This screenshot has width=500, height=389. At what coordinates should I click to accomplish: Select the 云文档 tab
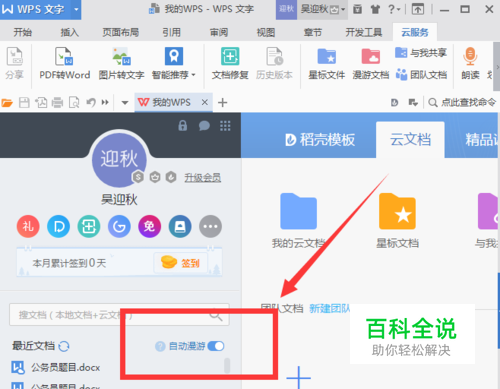pyautogui.click(x=410, y=139)
